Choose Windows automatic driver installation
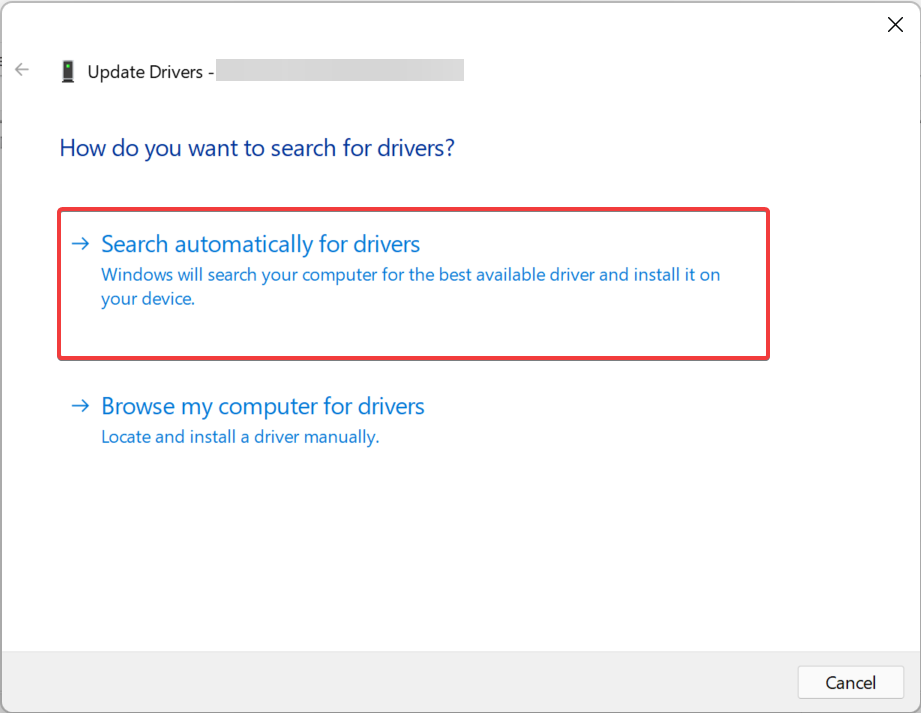This screenshot has height=713, width=921. pos(259,243)
